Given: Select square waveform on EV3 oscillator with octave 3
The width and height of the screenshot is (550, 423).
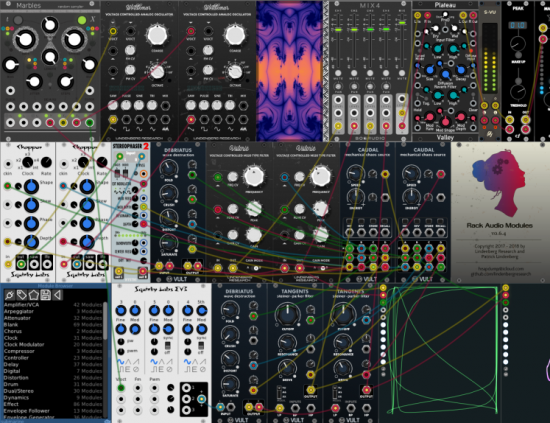Looking at the screenshot, I should (120, 369).
